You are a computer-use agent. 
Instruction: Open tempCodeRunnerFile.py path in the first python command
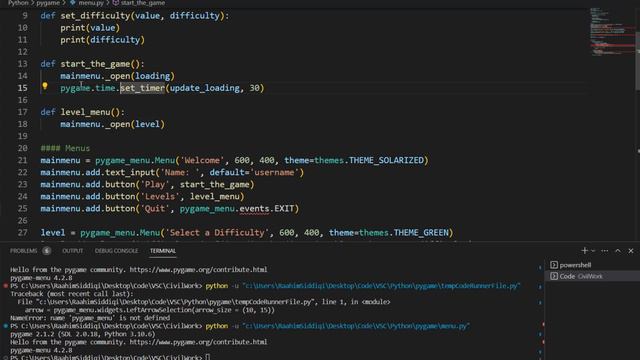click(381, 286)
